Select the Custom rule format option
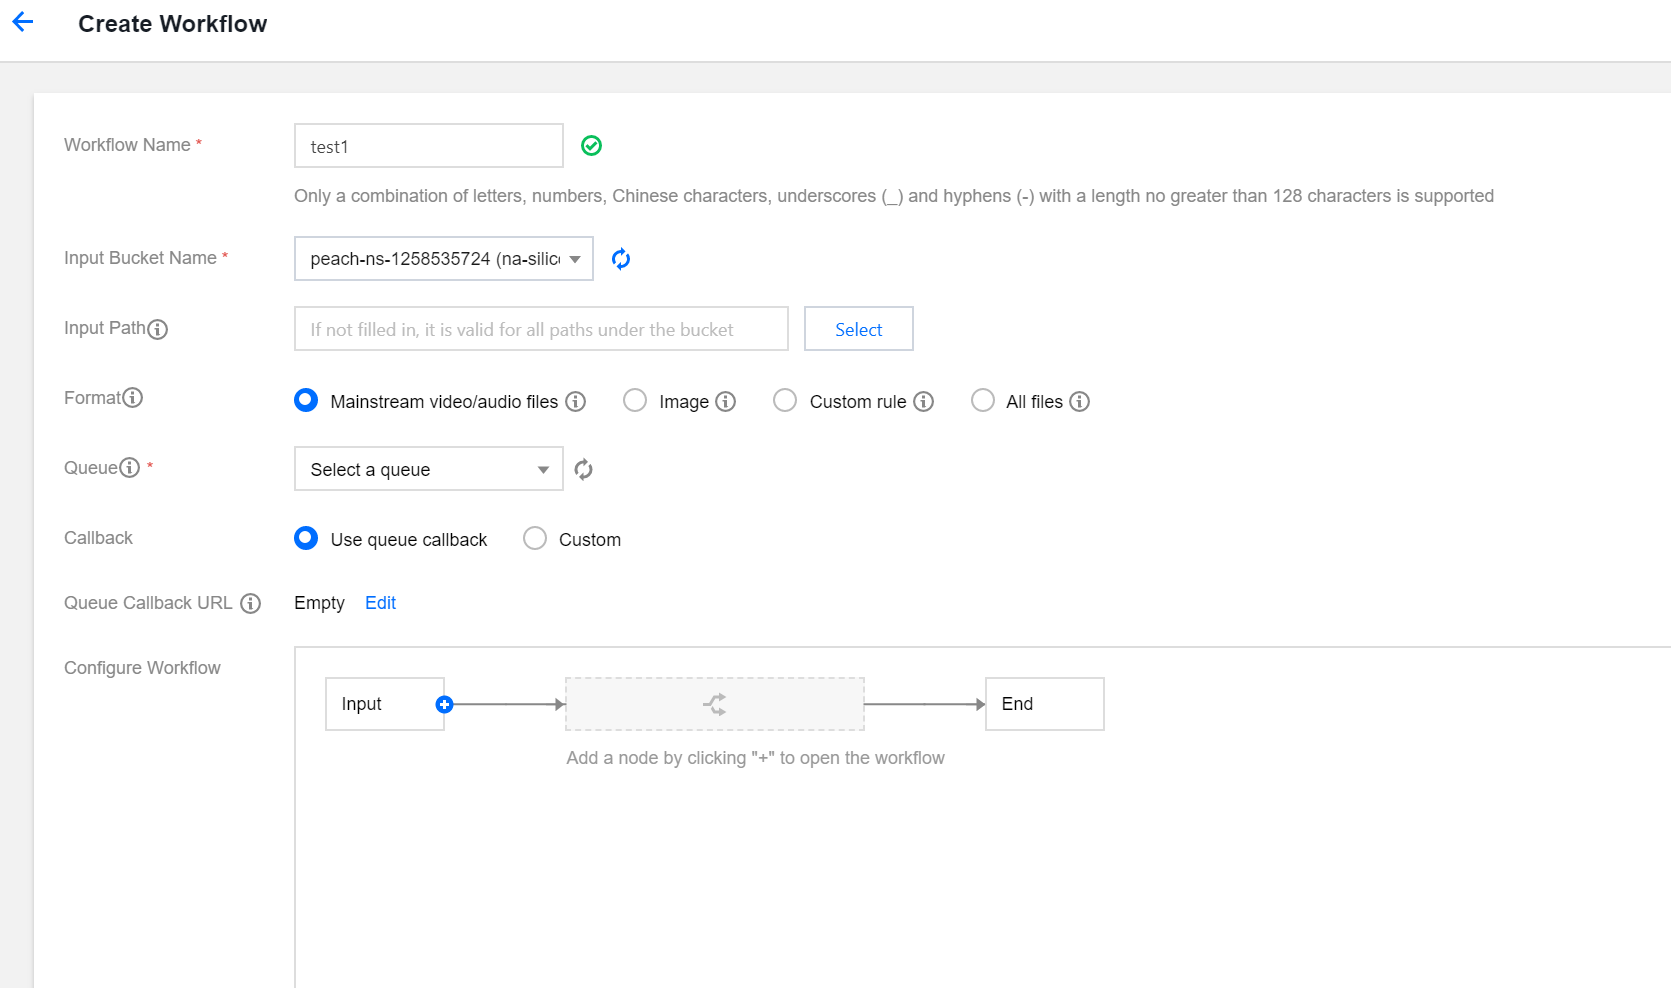Screen dimensions: 1671x988 click(x=785, y=401)
